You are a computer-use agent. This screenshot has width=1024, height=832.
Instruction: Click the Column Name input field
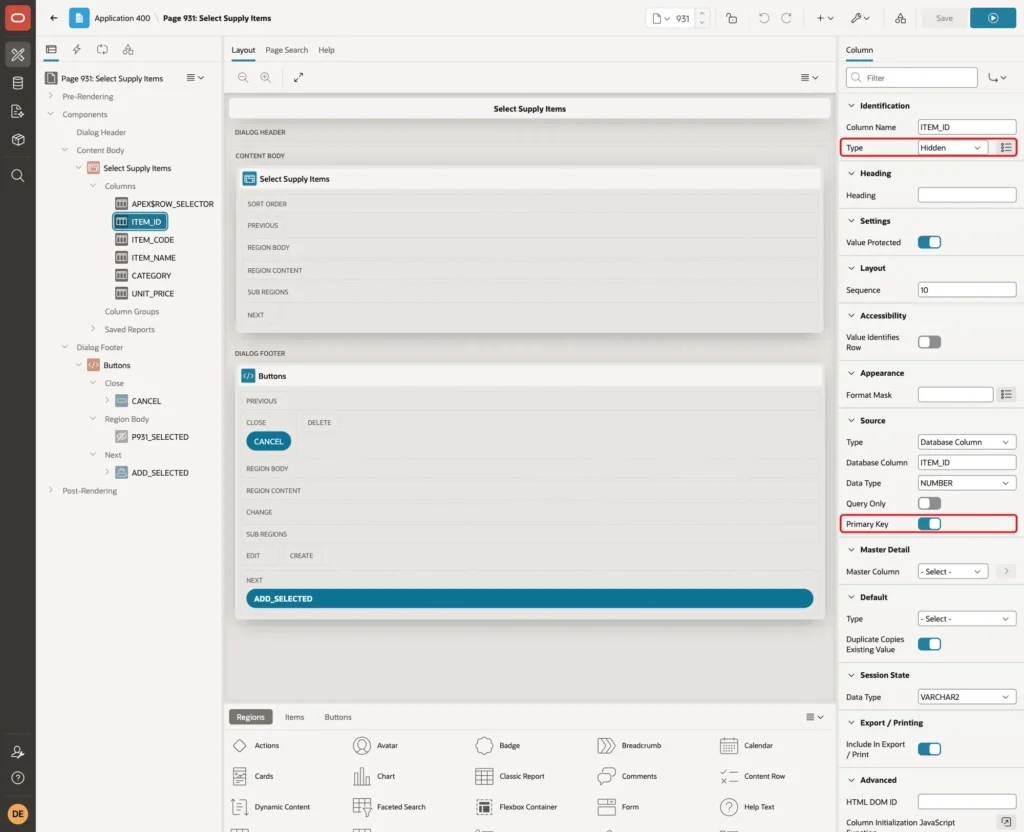967,127
